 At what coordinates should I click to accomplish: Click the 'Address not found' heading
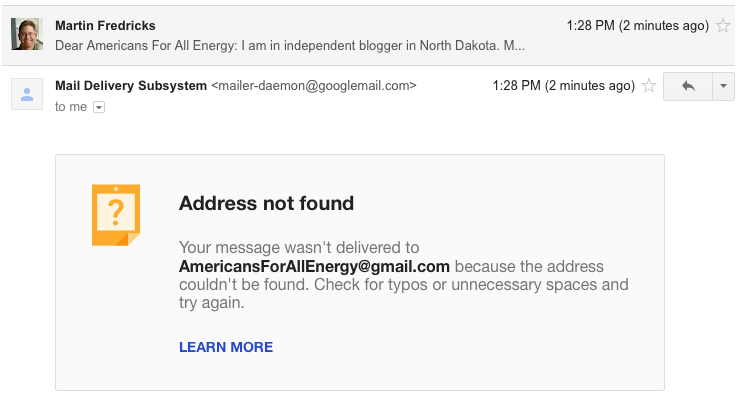point(266,204)
